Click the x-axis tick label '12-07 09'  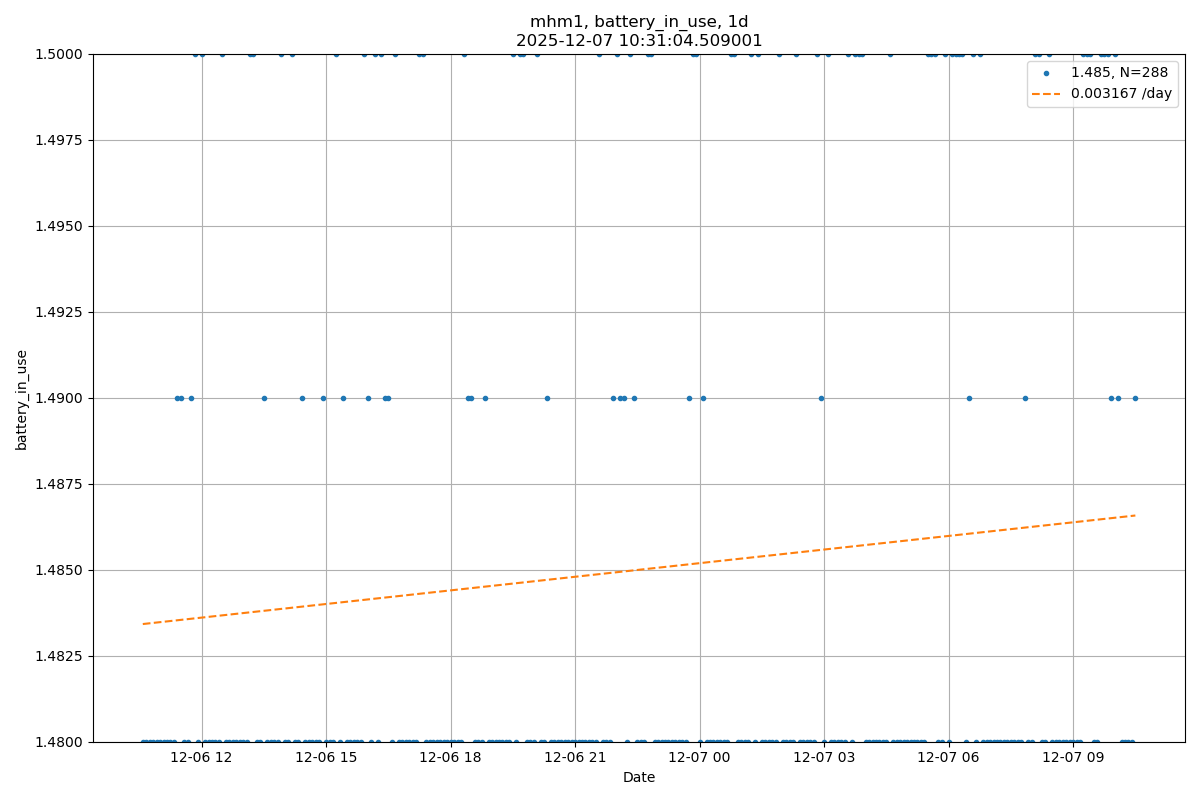click(x=1073, y=758)
